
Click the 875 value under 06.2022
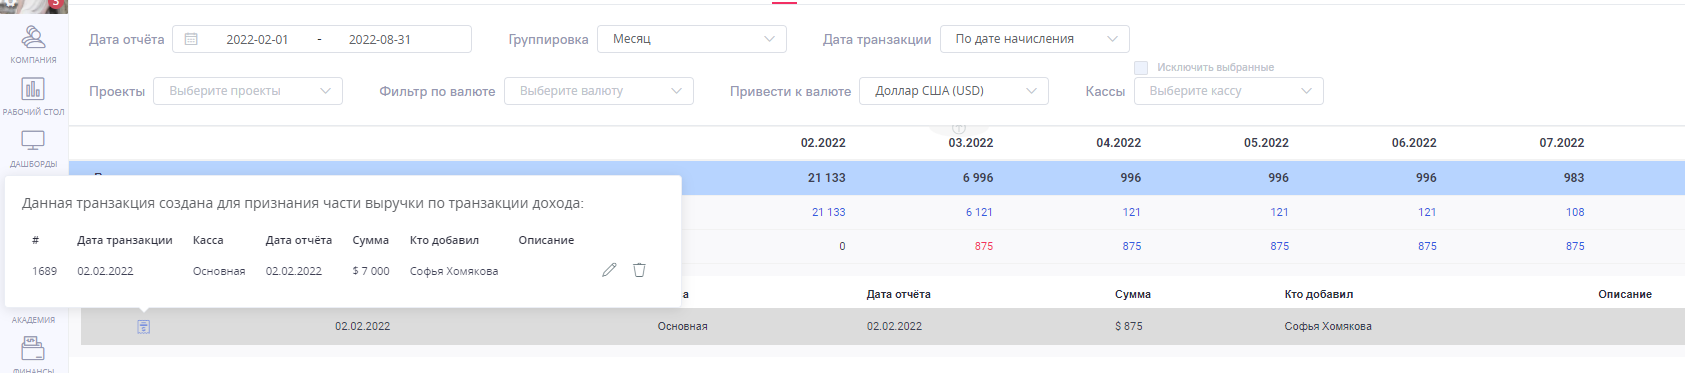tap(1427, 246)
